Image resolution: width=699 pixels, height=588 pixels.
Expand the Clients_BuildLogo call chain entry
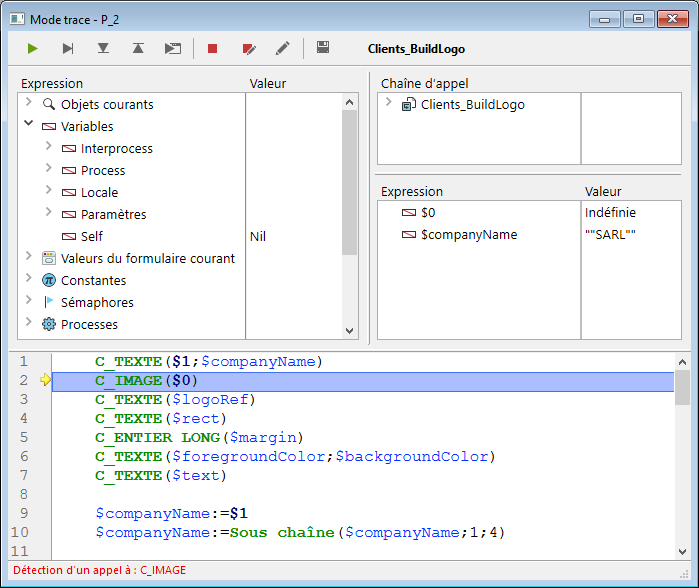pos(388,103)
